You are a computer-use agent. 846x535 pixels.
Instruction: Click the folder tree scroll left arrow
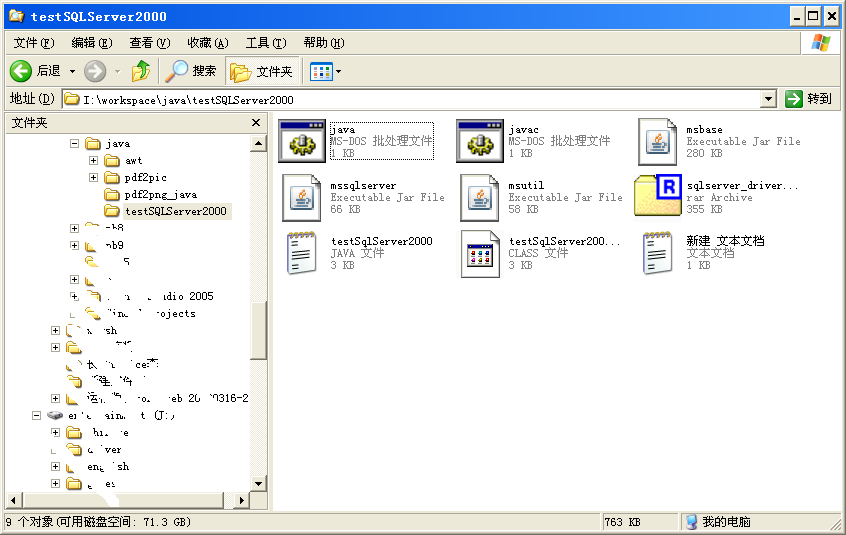(x=14, y=500)
